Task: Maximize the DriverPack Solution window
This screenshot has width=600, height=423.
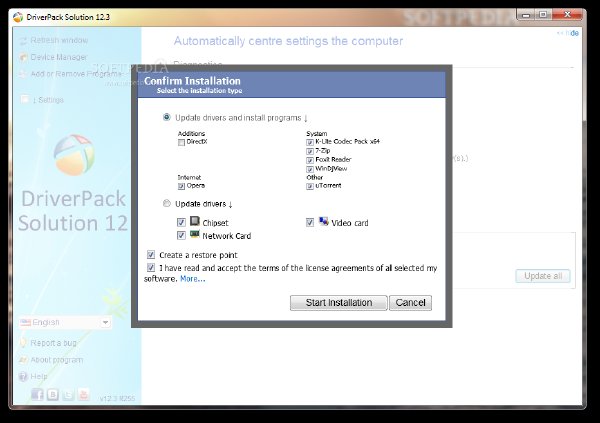Action: 543,15
